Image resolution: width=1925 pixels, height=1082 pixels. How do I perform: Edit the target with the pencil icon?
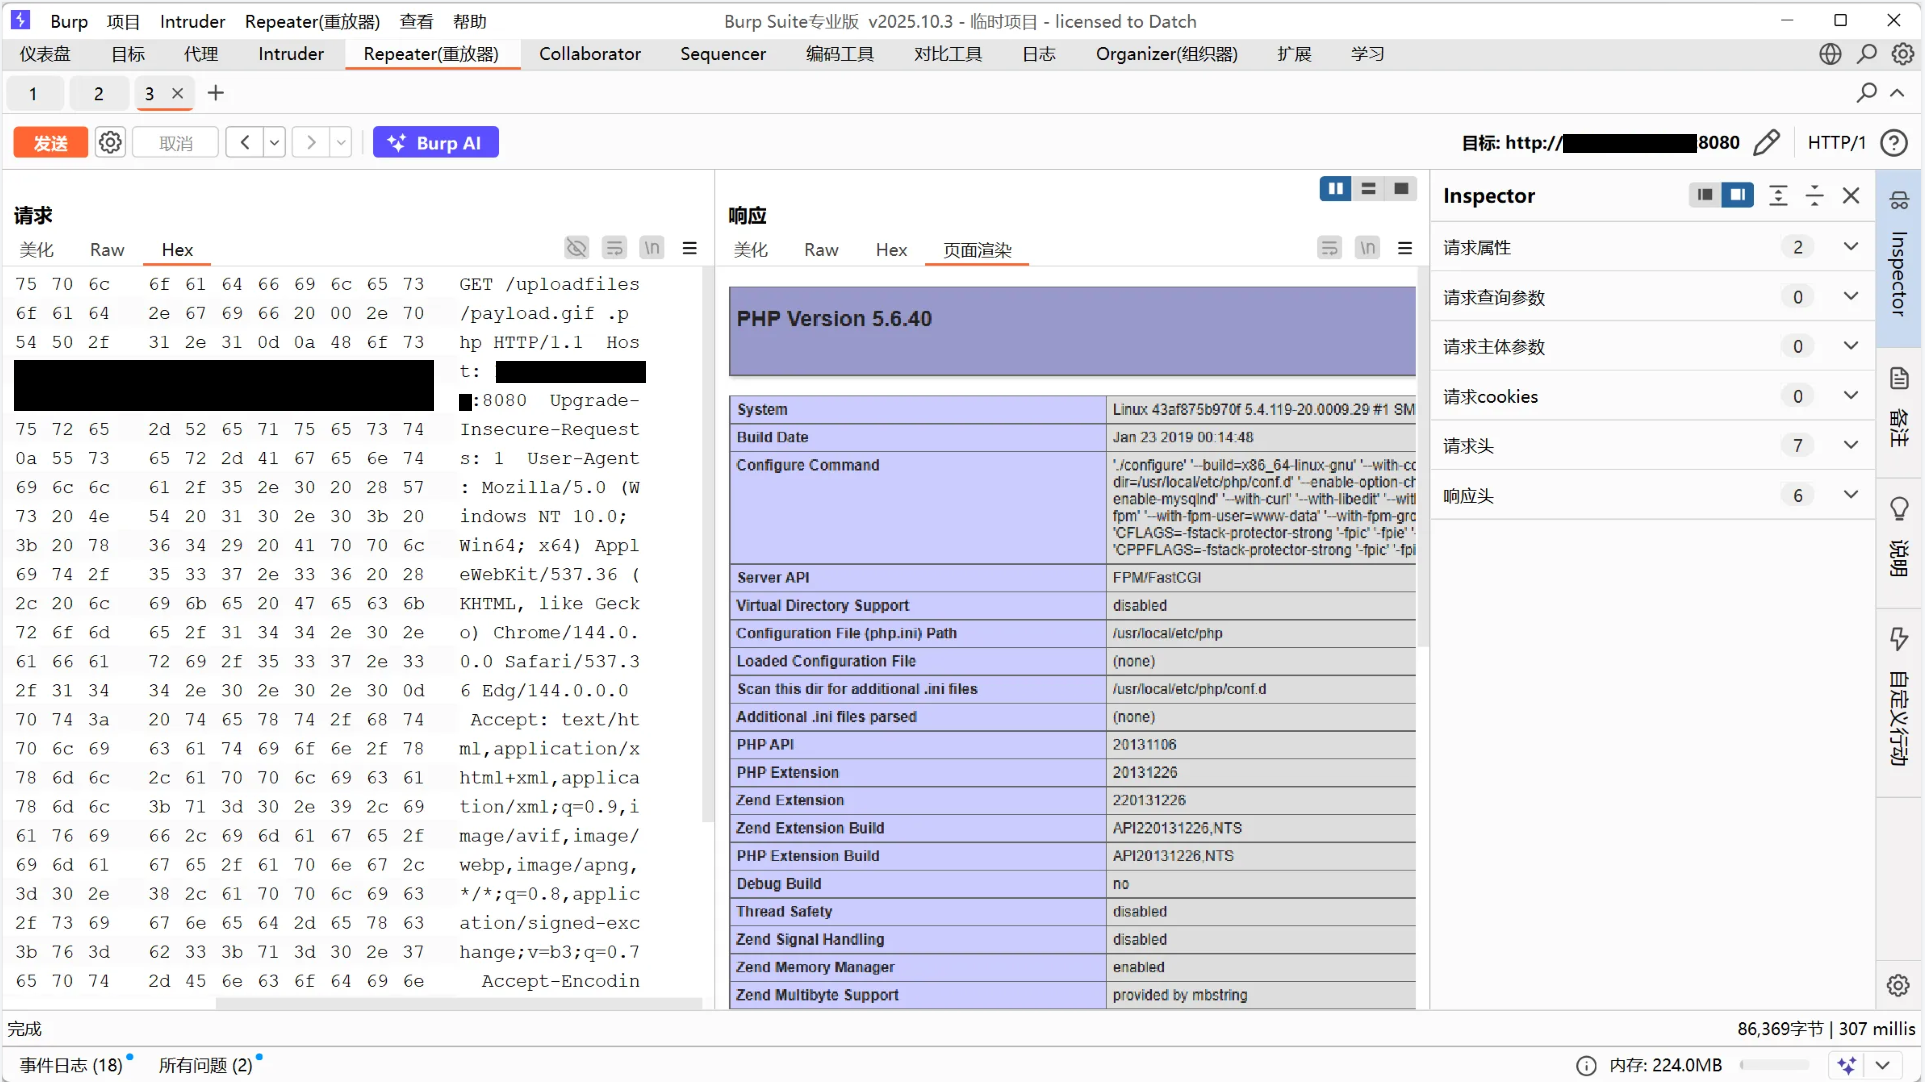pyautogui.click(x=1767, y=142)
